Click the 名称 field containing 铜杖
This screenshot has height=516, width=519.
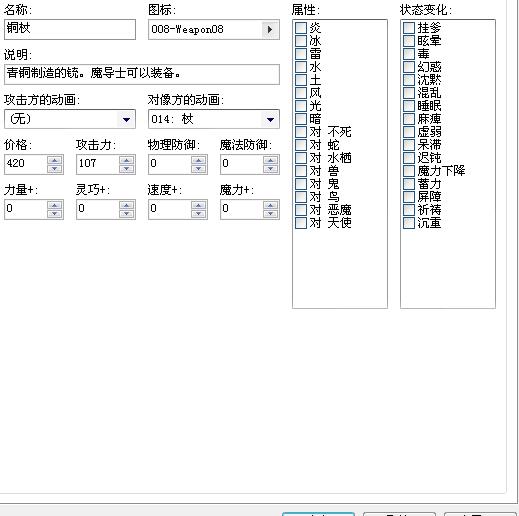70,29
